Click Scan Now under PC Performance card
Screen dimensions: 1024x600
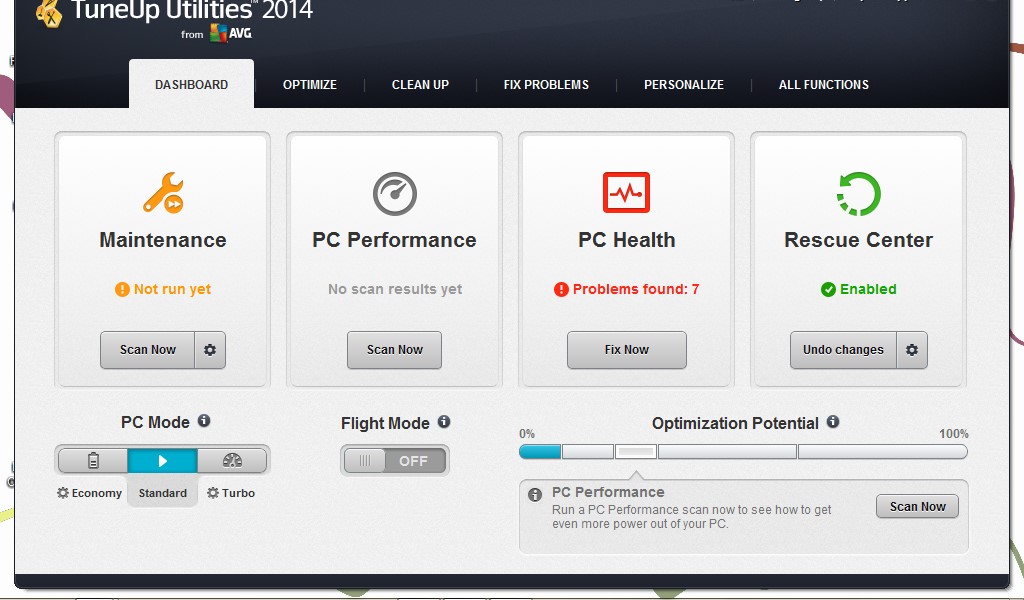[394, 350]
